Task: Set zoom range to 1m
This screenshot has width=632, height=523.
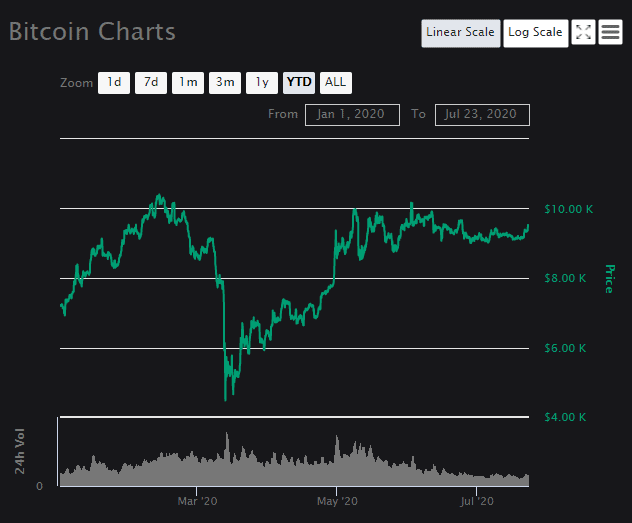Action: tap(188, 83)
